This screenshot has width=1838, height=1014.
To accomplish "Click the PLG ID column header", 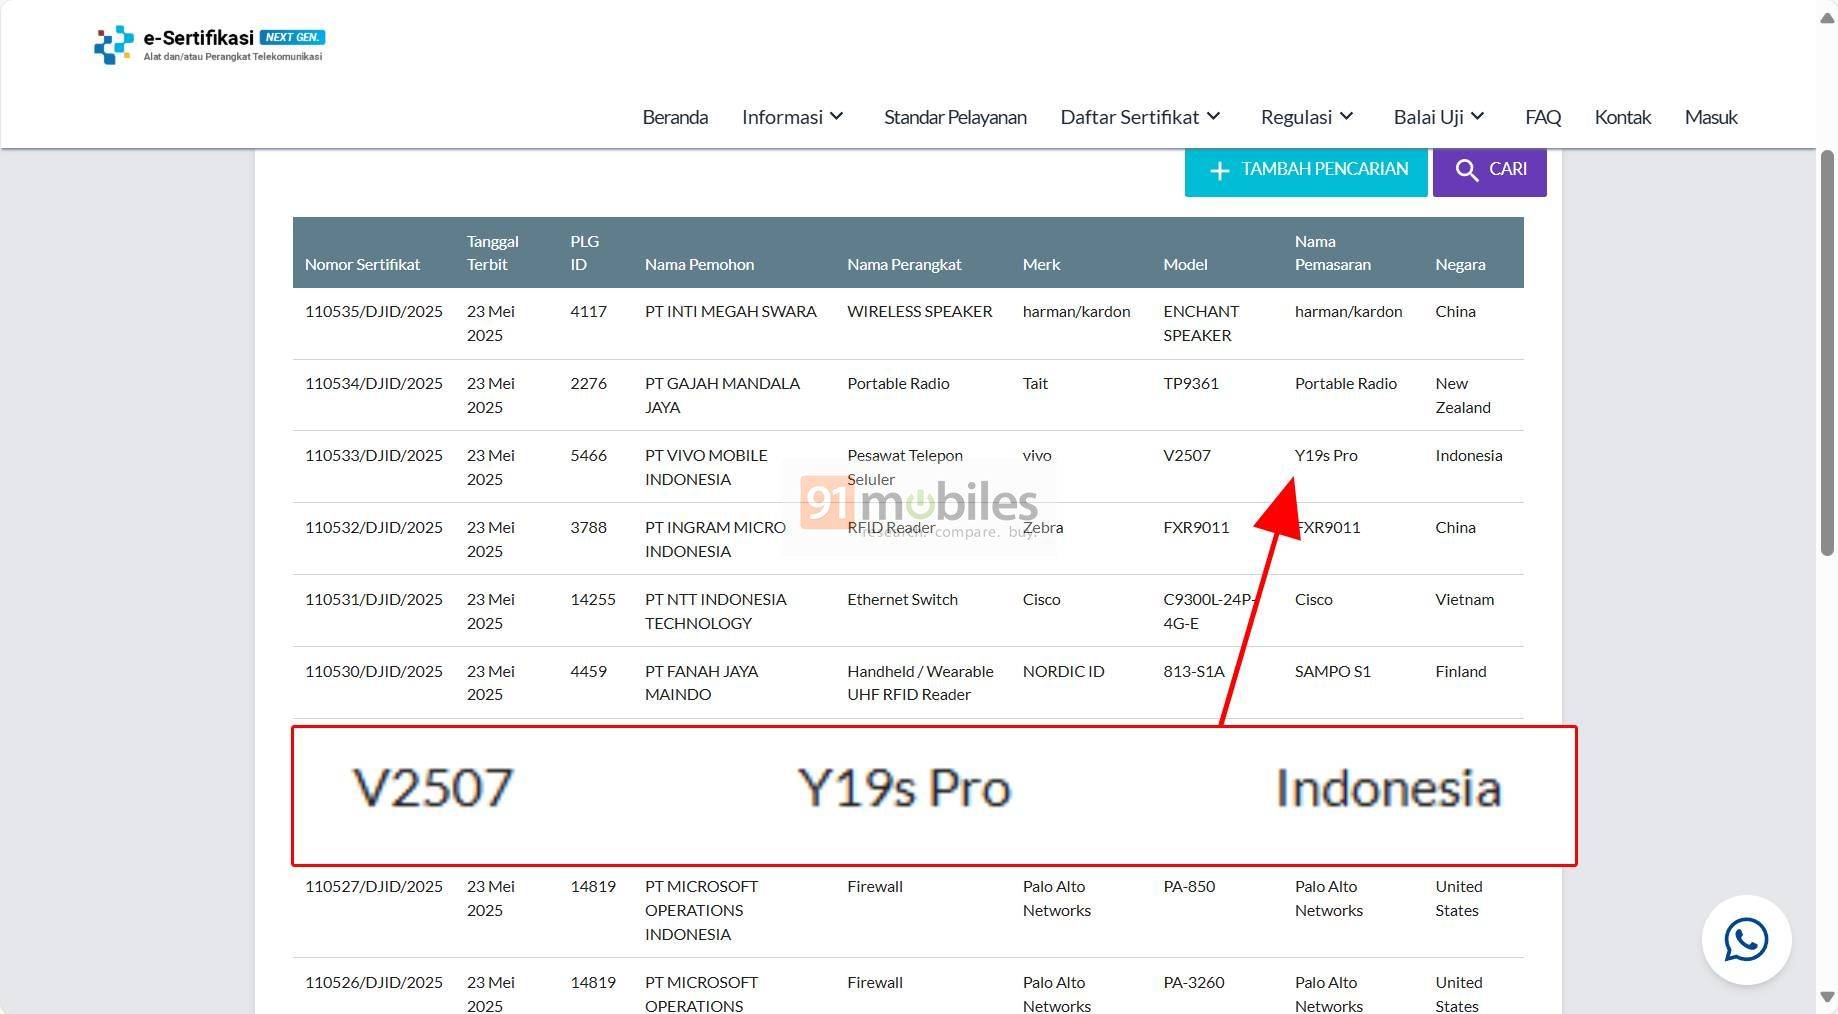I will coord(584,252).
